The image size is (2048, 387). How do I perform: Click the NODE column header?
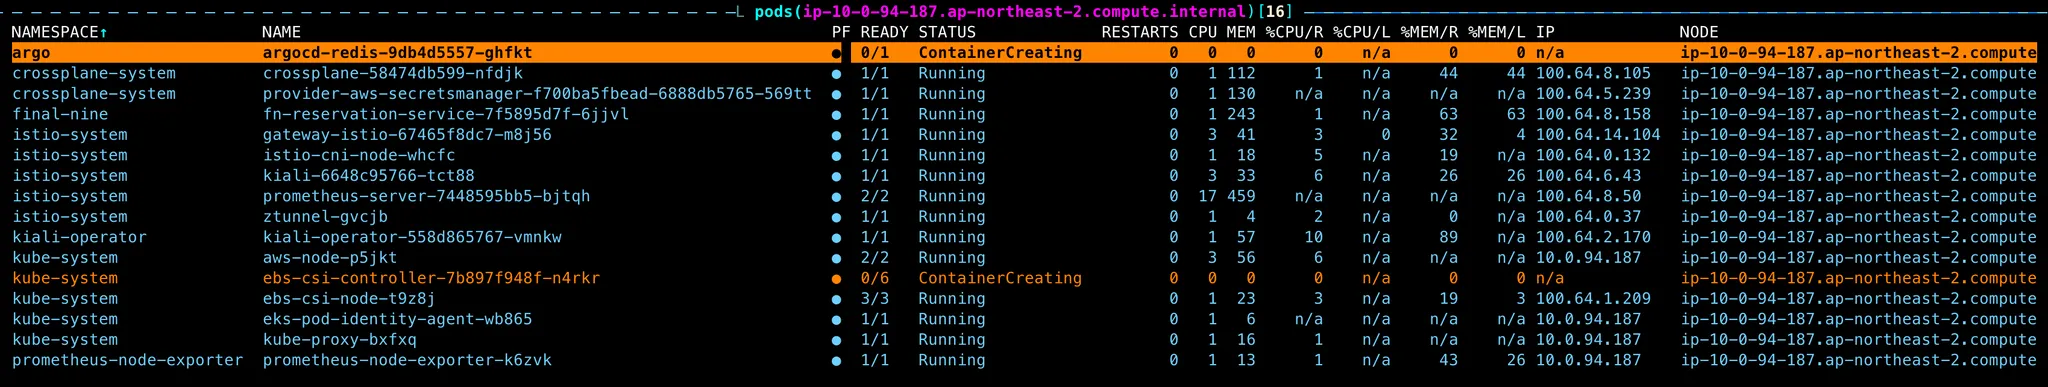click(1699, 32)
